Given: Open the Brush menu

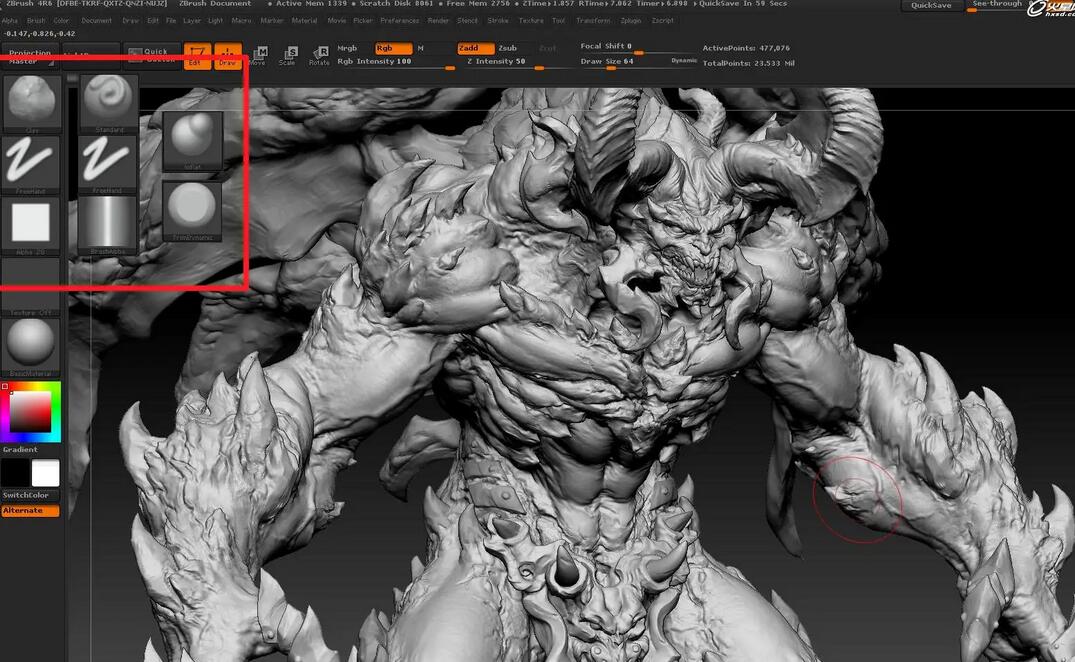Looking at the screenshot, I should coord(36,21).
